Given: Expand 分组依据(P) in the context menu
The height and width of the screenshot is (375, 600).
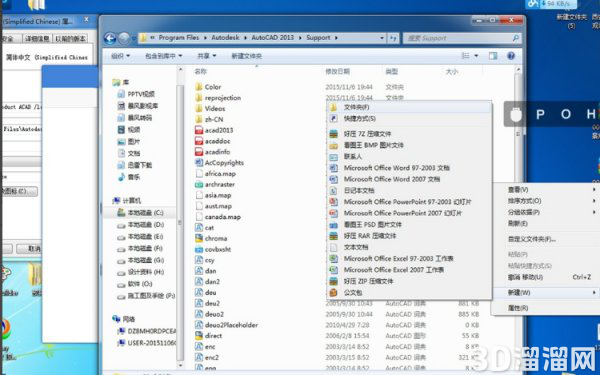Looking at the screenshot, I should (546, 212).
